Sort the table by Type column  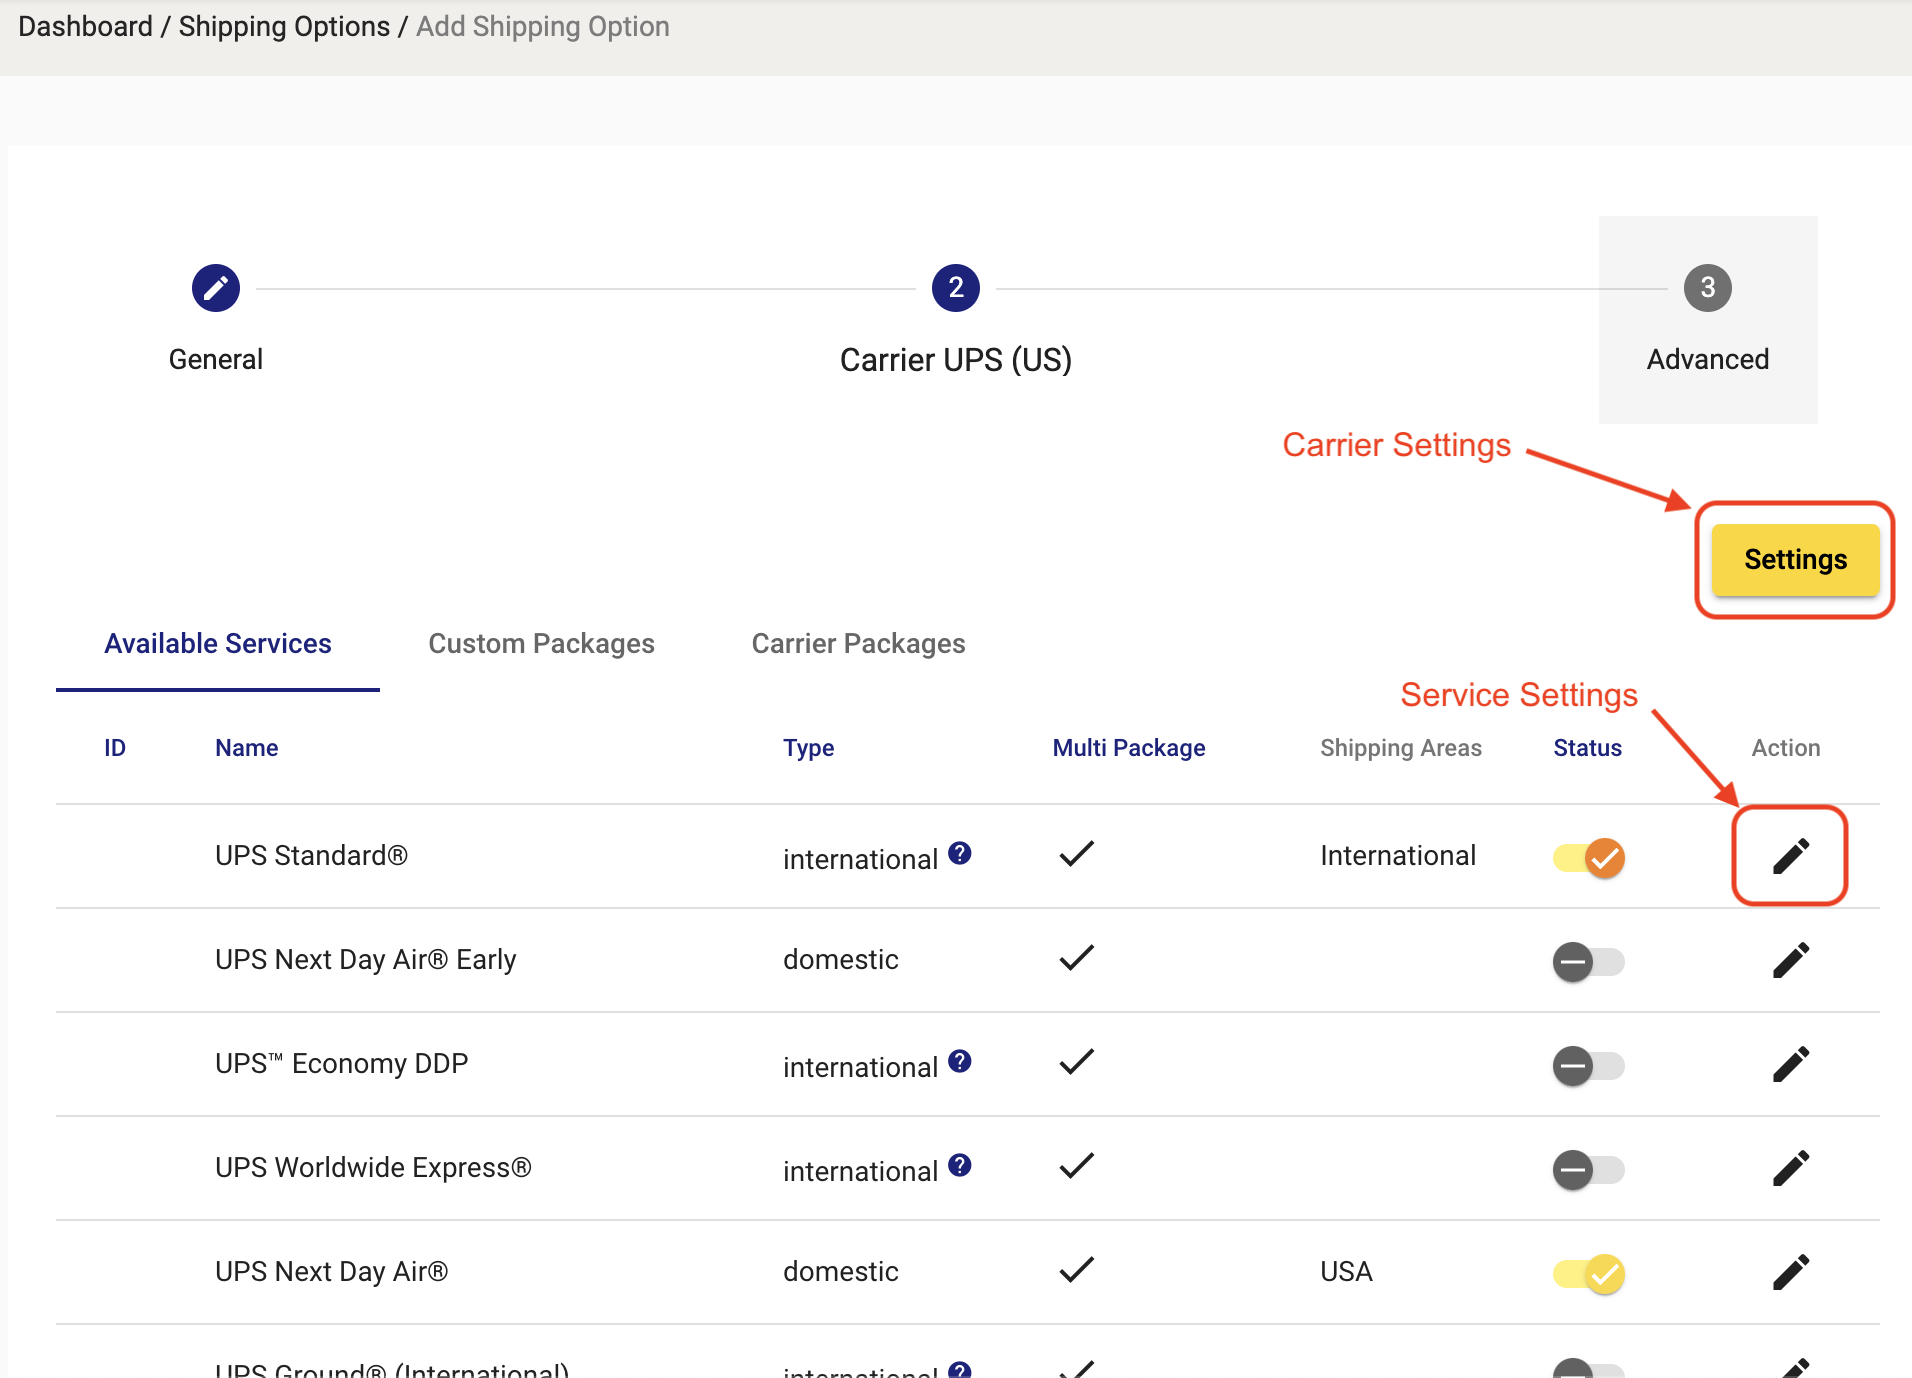click(x=809, y=748)
